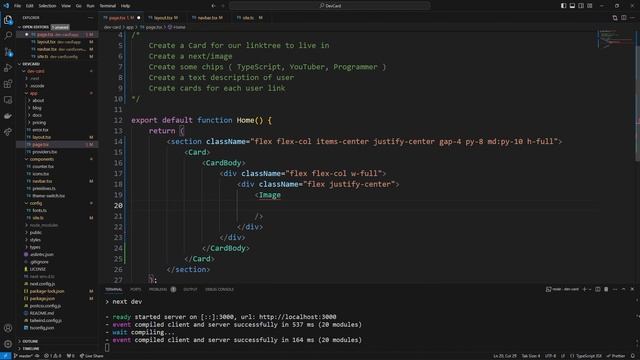Open the terminal launch profile dropdown arrow
This screenshot has width=640, height=360.
590,289
